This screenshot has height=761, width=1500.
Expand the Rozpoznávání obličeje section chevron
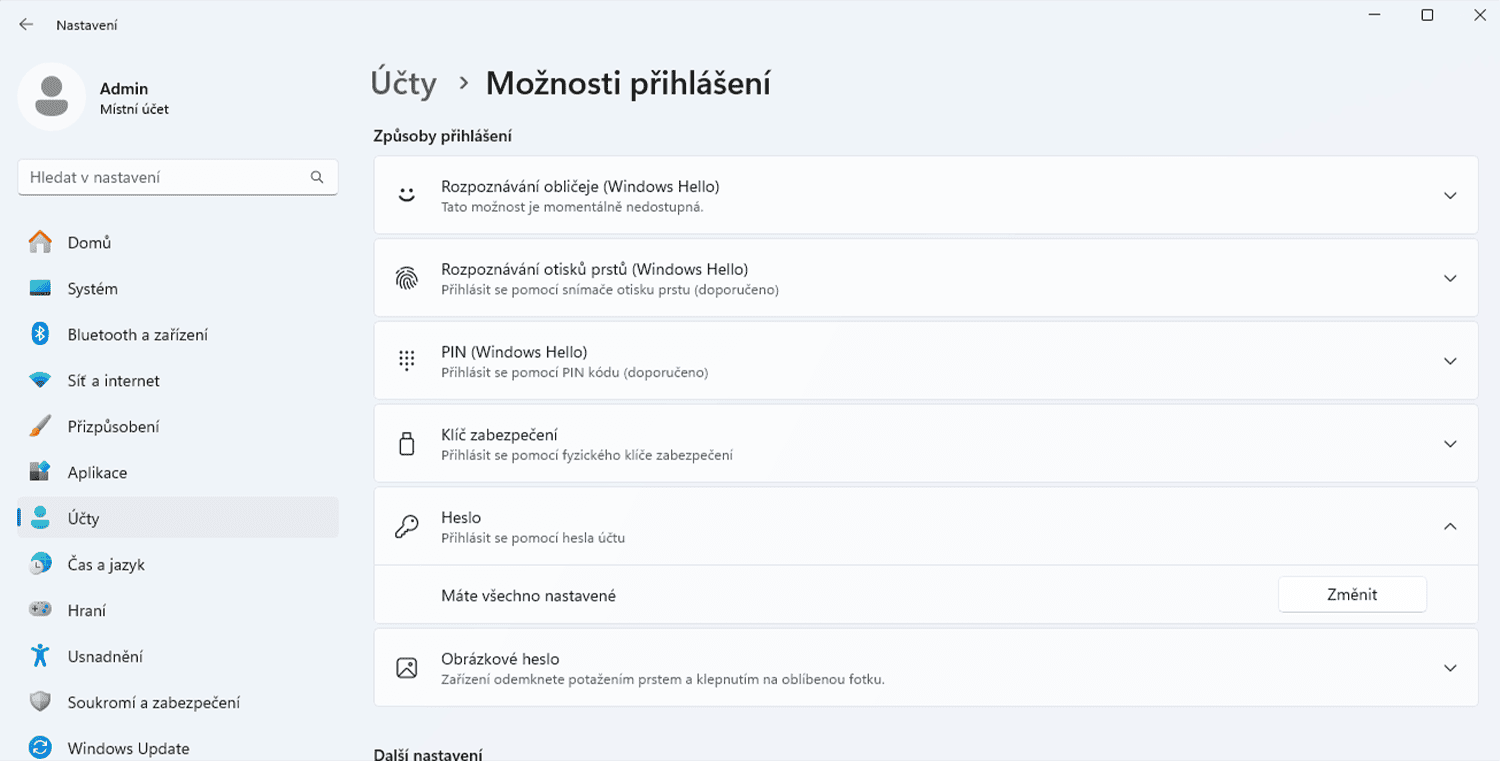point(1450,196)
